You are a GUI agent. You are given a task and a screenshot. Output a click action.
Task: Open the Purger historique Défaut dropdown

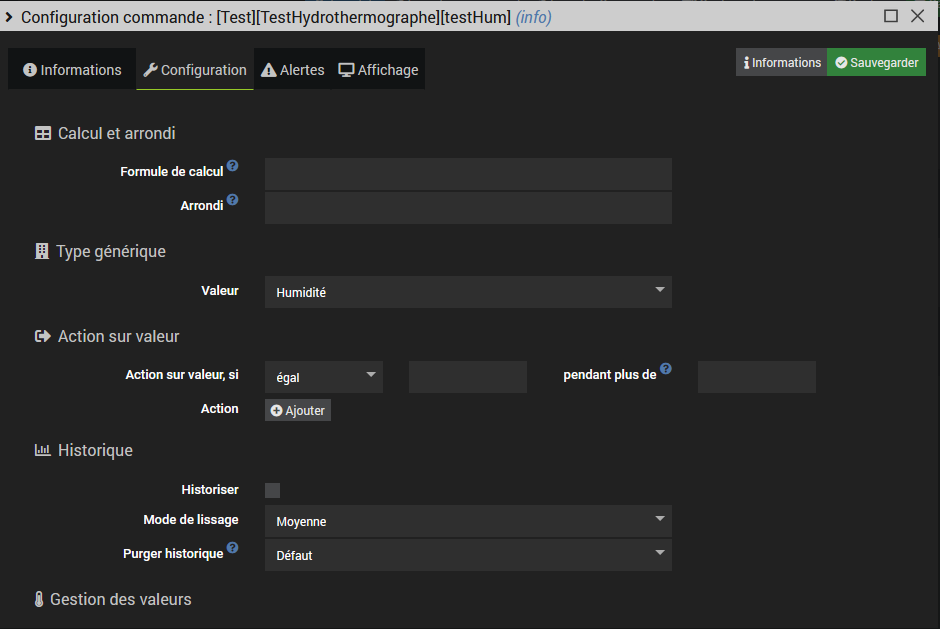click(x=468, y=555)
